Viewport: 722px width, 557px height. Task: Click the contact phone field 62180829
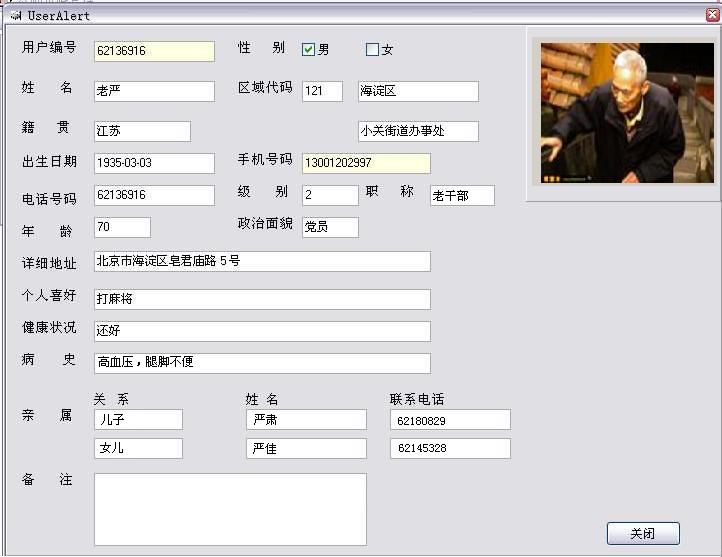pos(450,419)
